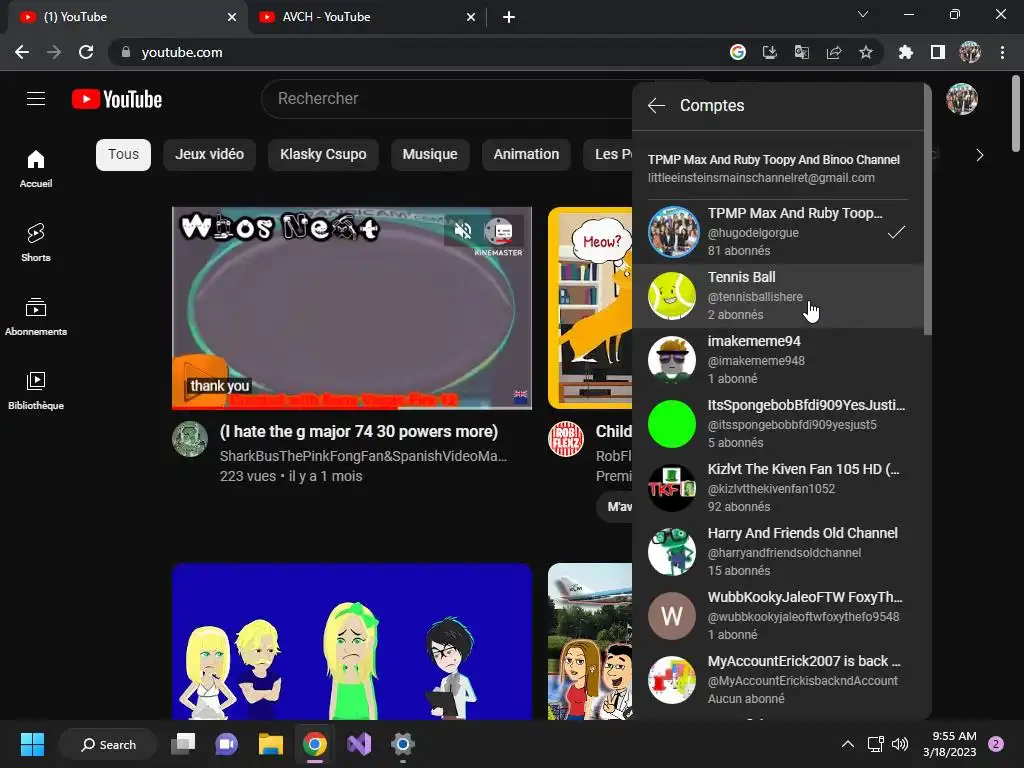Click the Rechercher search field
The image size is (1024, 768).
click(451, 99)
